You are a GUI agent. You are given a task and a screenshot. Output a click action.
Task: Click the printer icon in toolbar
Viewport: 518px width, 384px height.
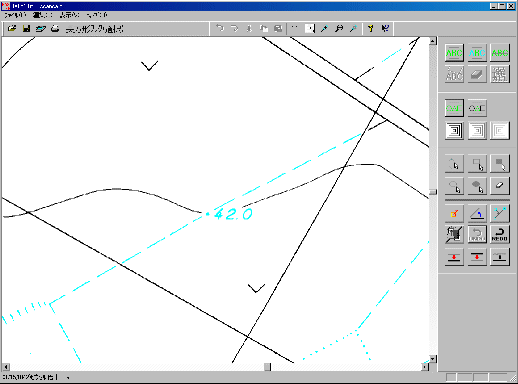point(55,29)
